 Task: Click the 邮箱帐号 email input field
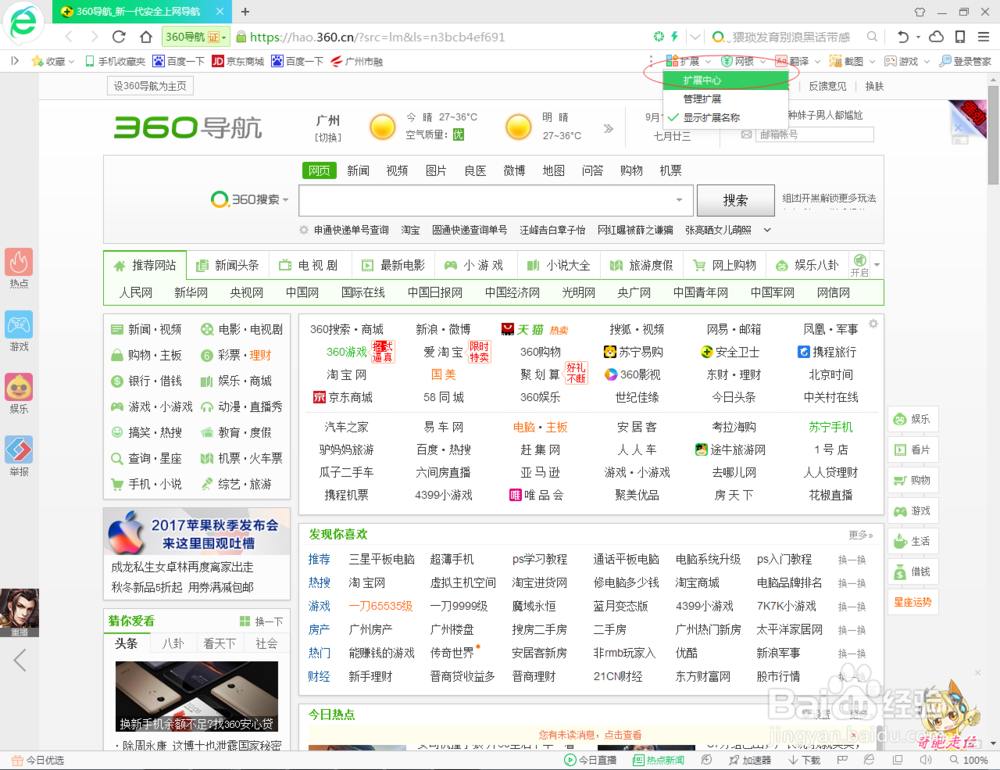(x=814, y=135)
